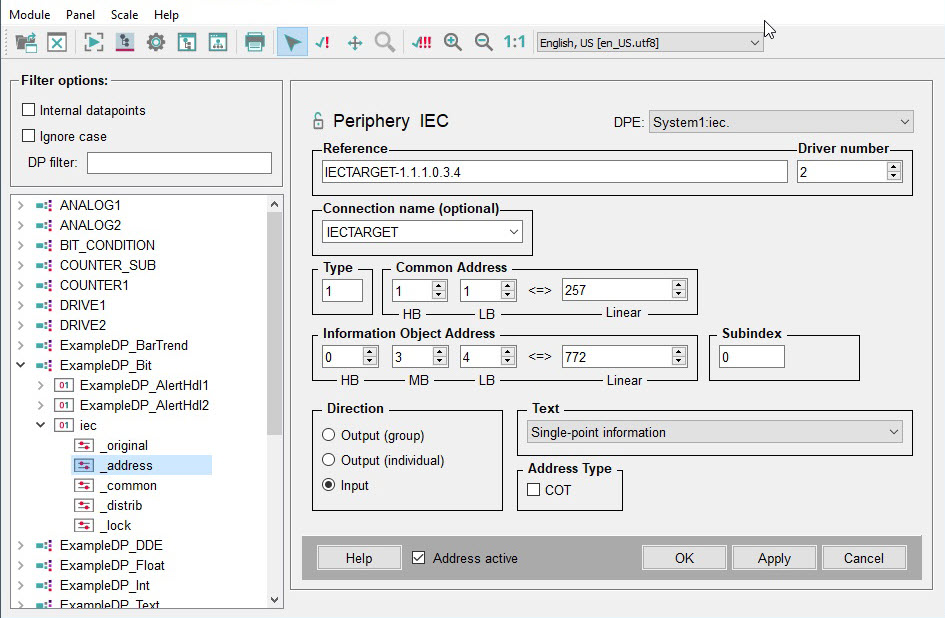The height and width of the screenshot is (618, 945).
Task: Click the DP filter text field
Action: [x=179, y=163]
